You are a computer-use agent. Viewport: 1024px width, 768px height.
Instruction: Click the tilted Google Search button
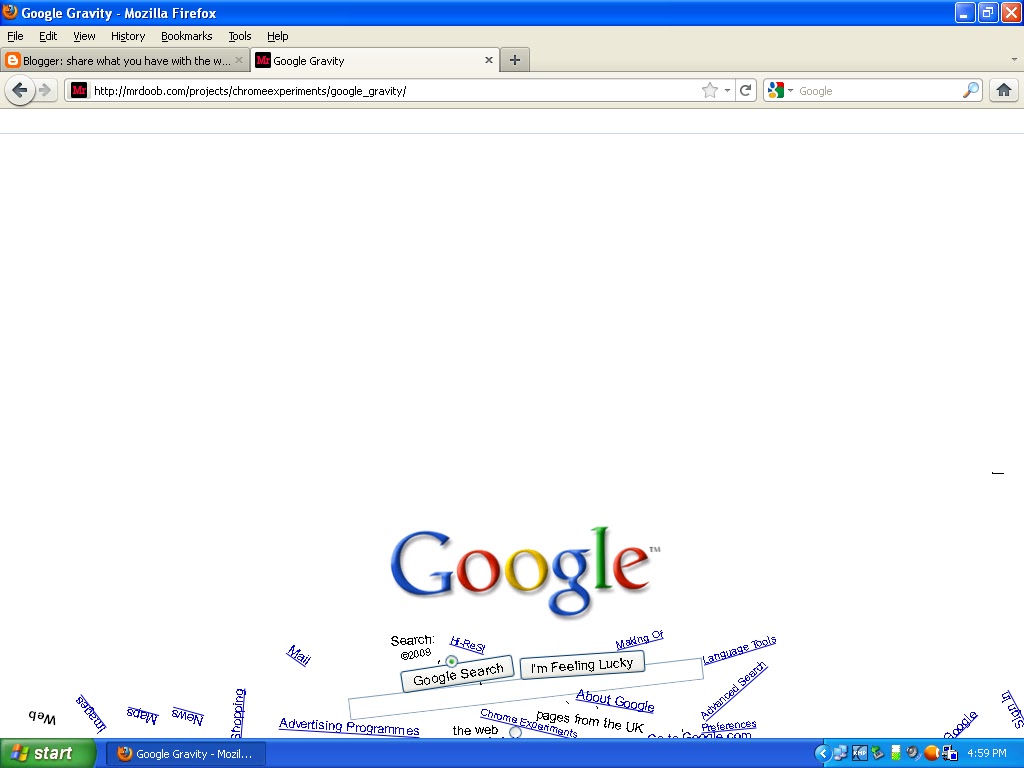[457, 673]
